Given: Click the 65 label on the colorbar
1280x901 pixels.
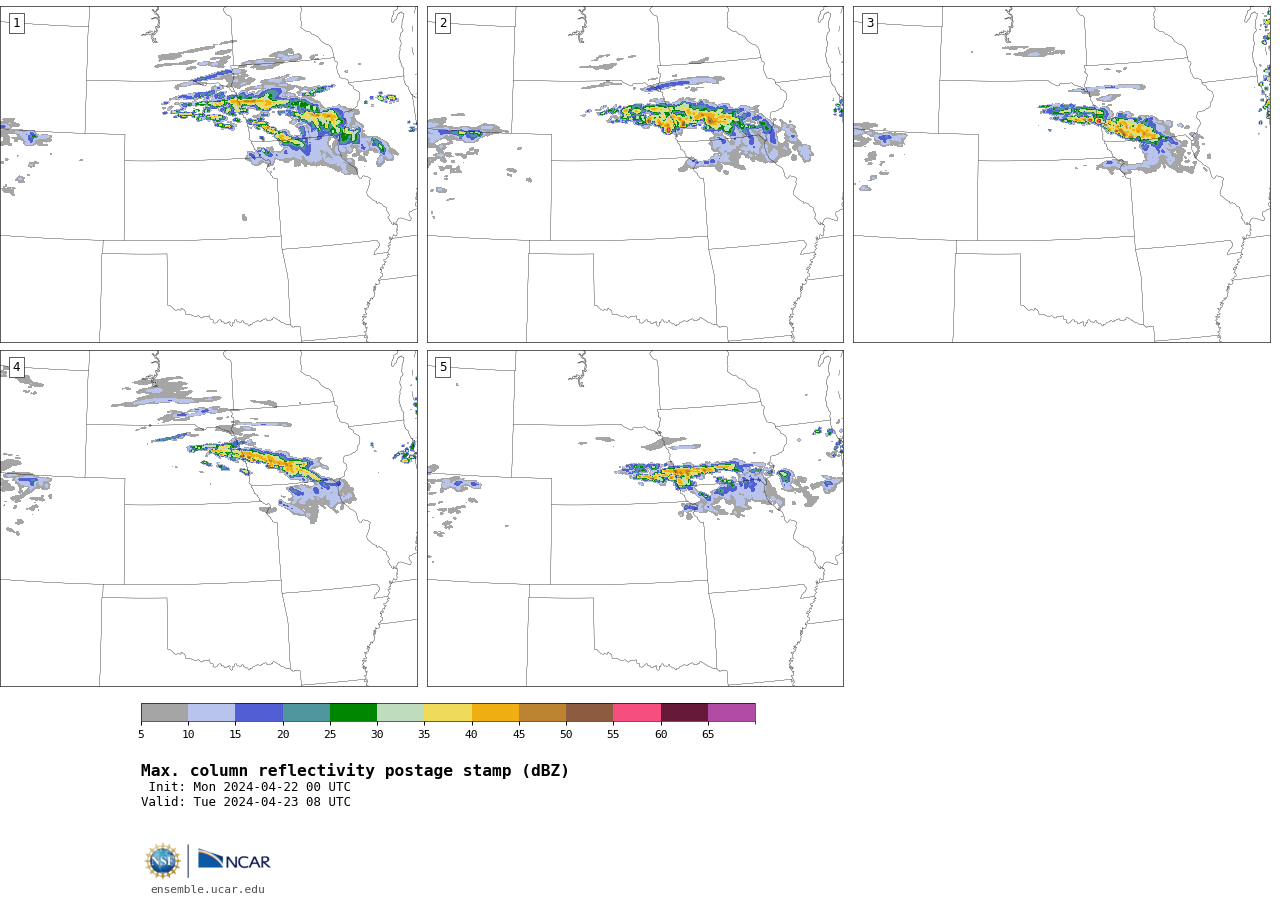Looking at the screenshot, I should tap(708, 735).
